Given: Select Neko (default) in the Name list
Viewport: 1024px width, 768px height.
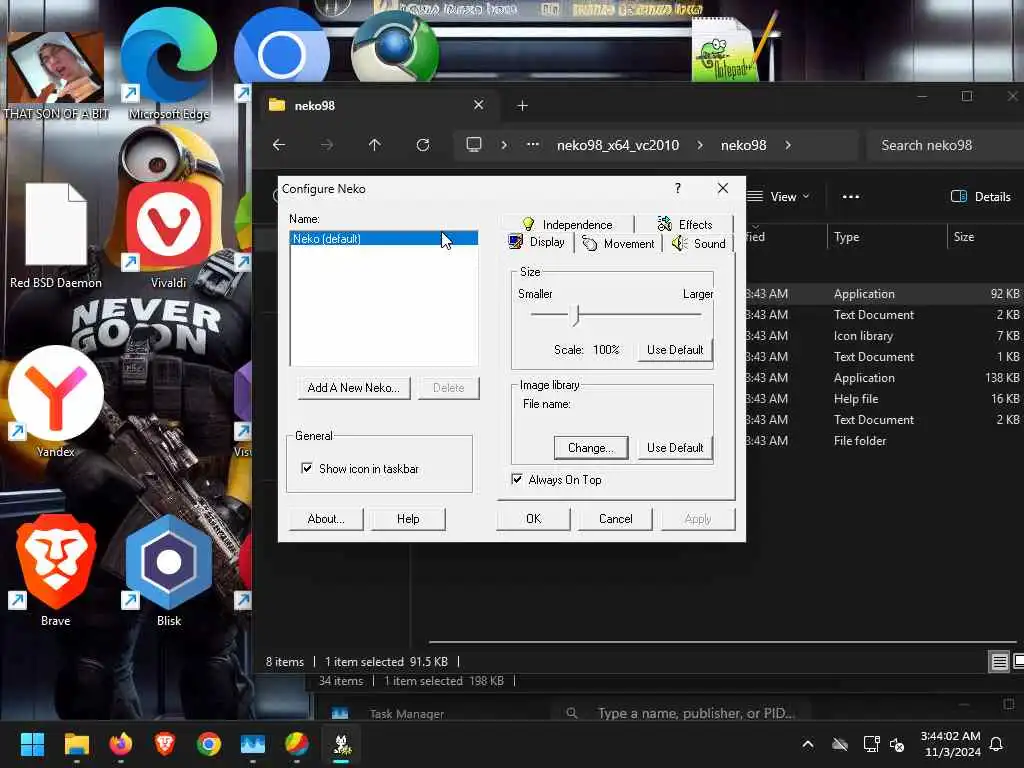Looking at the screenshot, I should (x=383, y=238).
